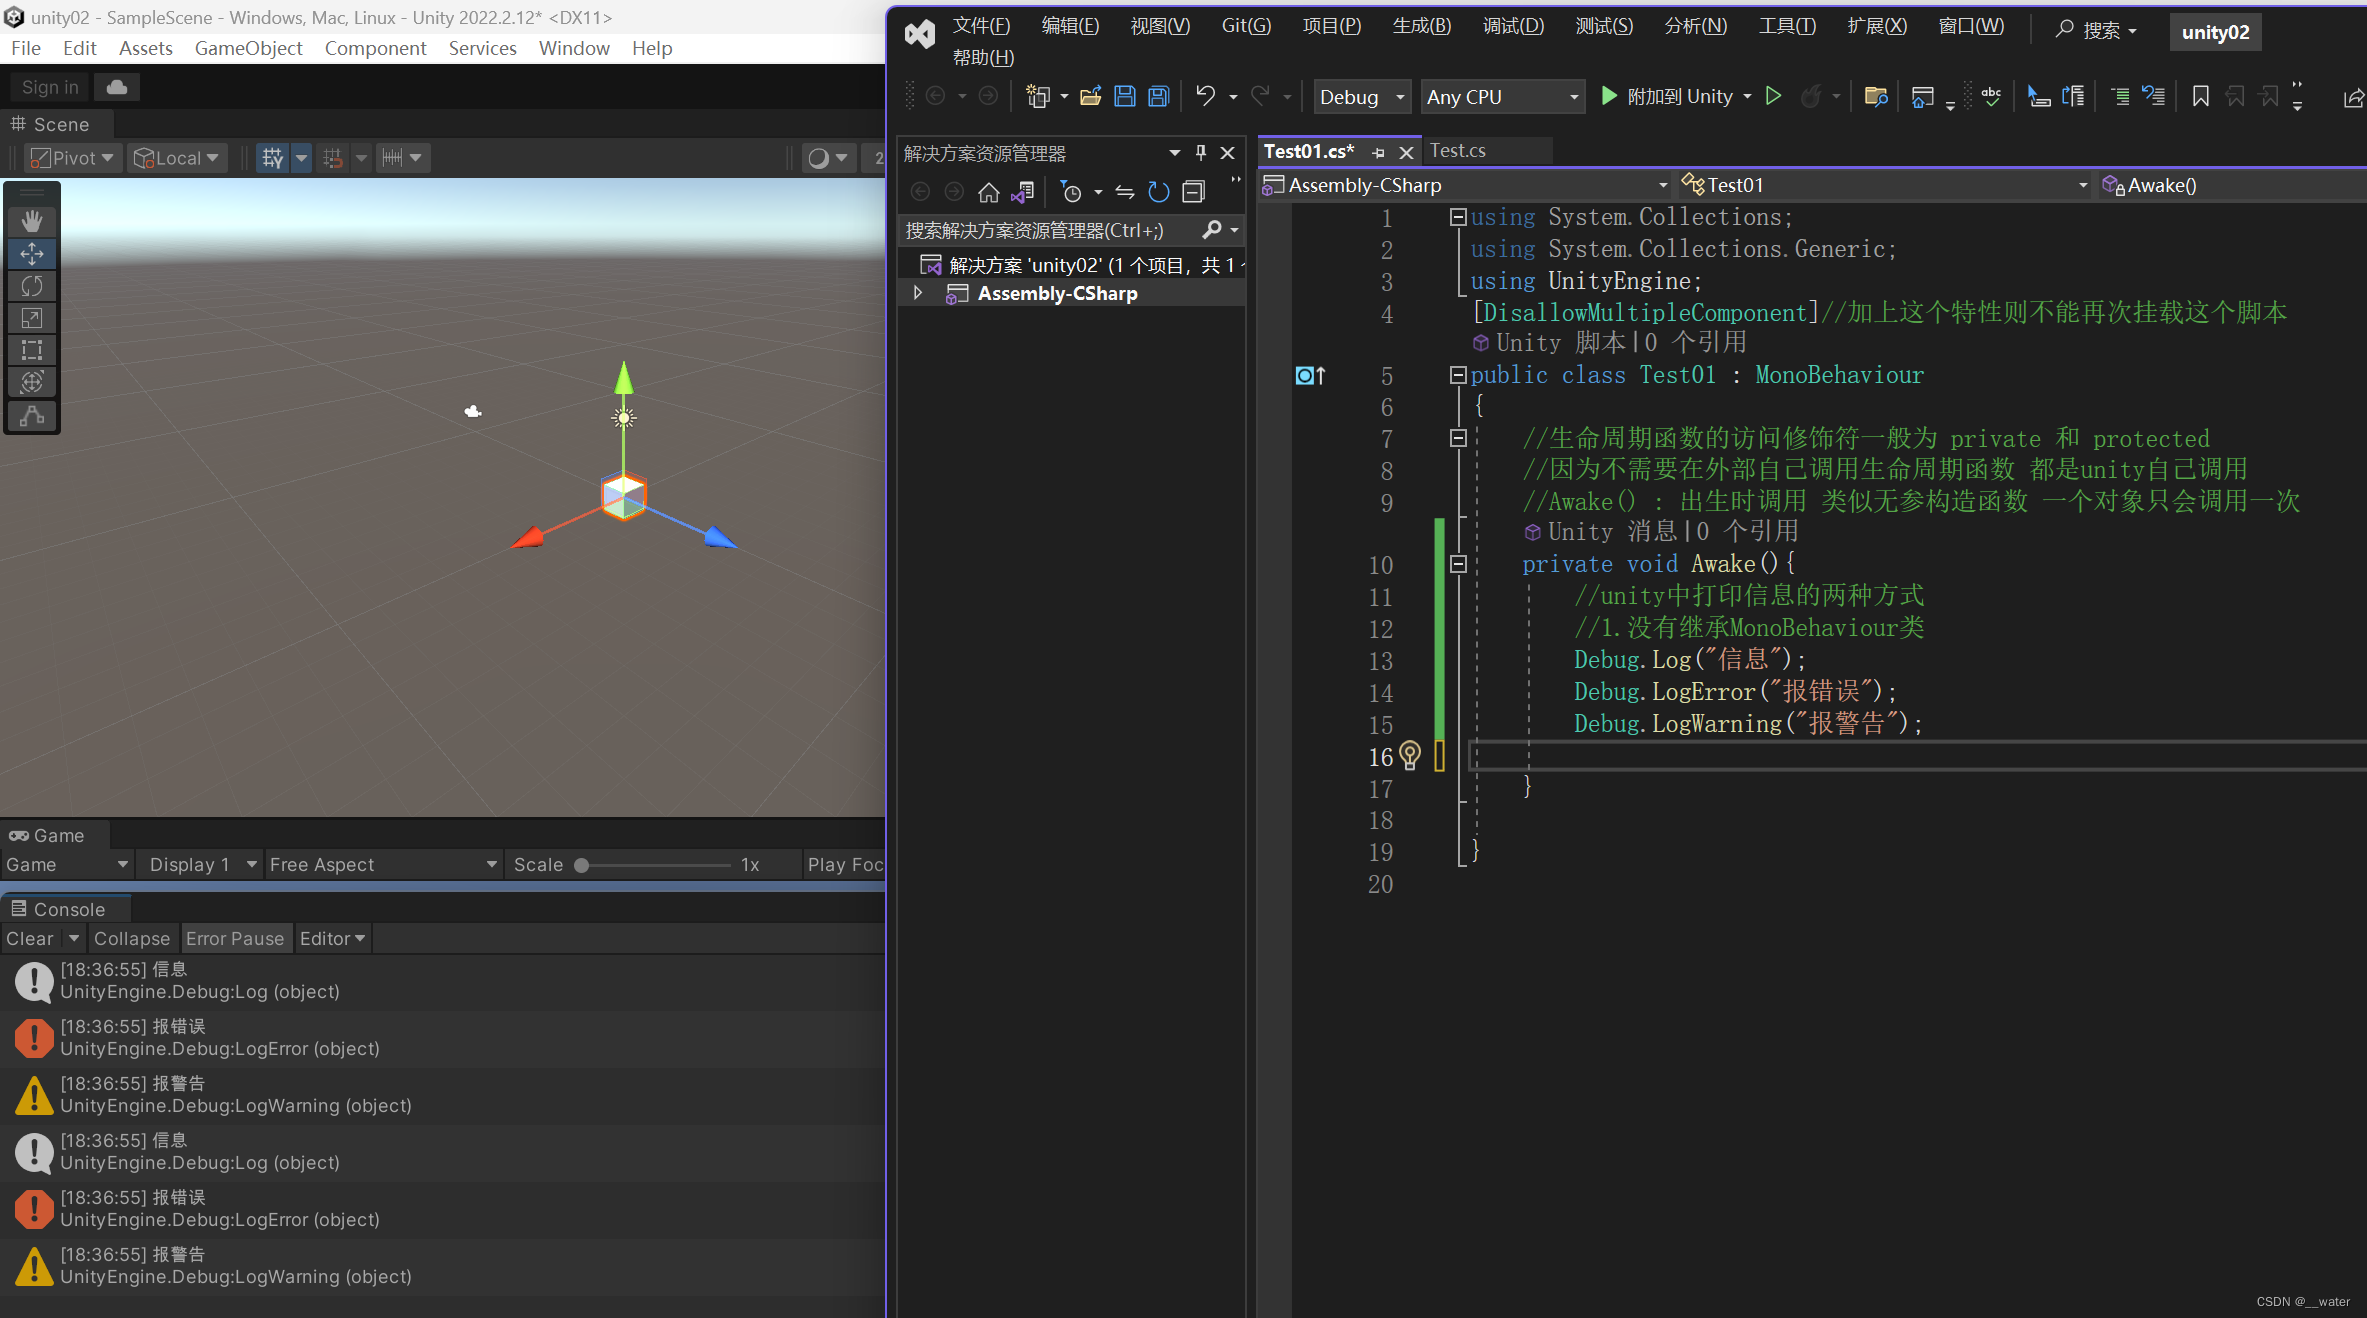Expand the Assembly-CSharp project node
Screen dimensions: 2367x1318
(x=917, y=292)
